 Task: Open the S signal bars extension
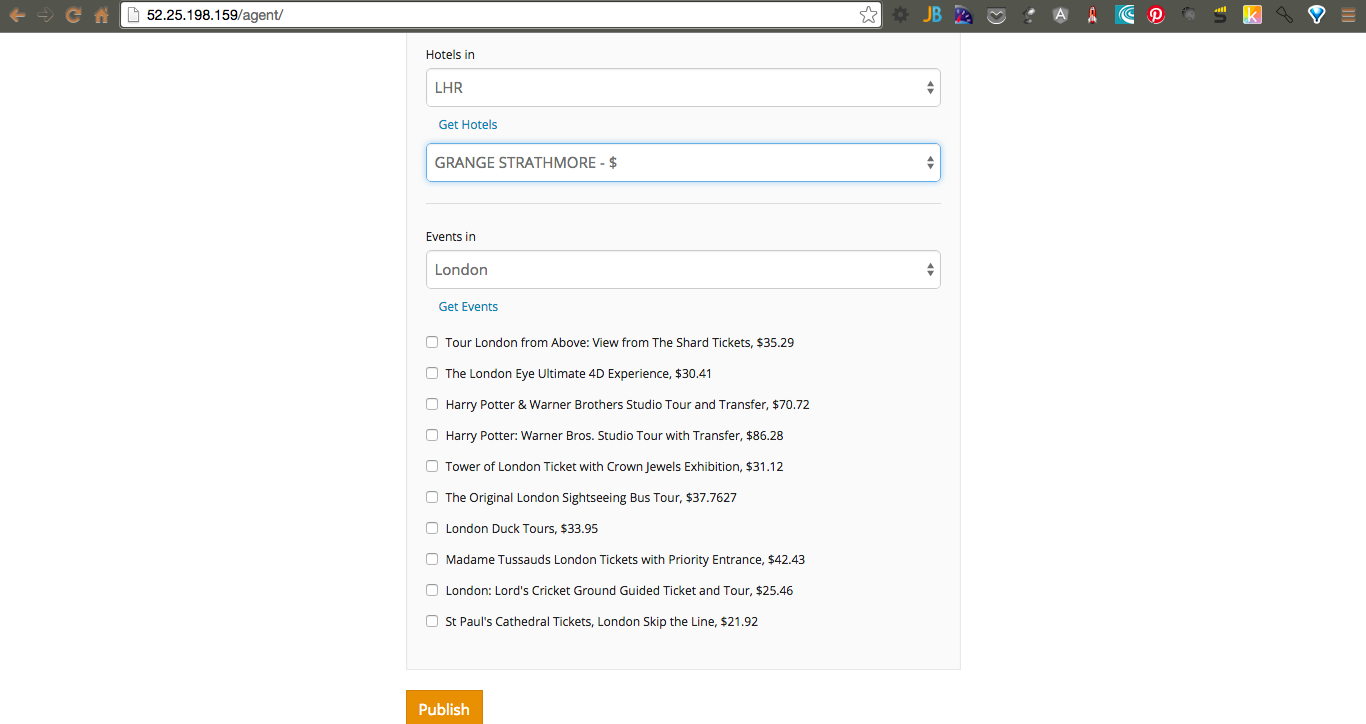pos(1220,15)
